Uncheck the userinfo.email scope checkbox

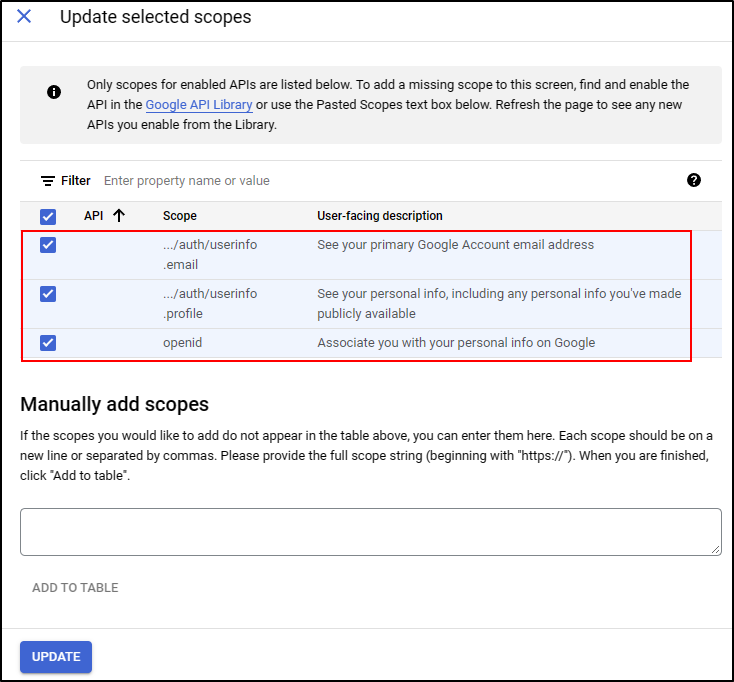pos(48,245)
